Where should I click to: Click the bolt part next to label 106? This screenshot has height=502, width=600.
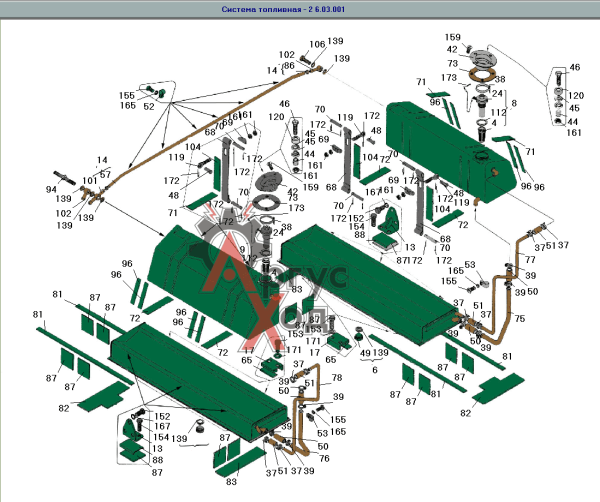(x=305, y=60)
